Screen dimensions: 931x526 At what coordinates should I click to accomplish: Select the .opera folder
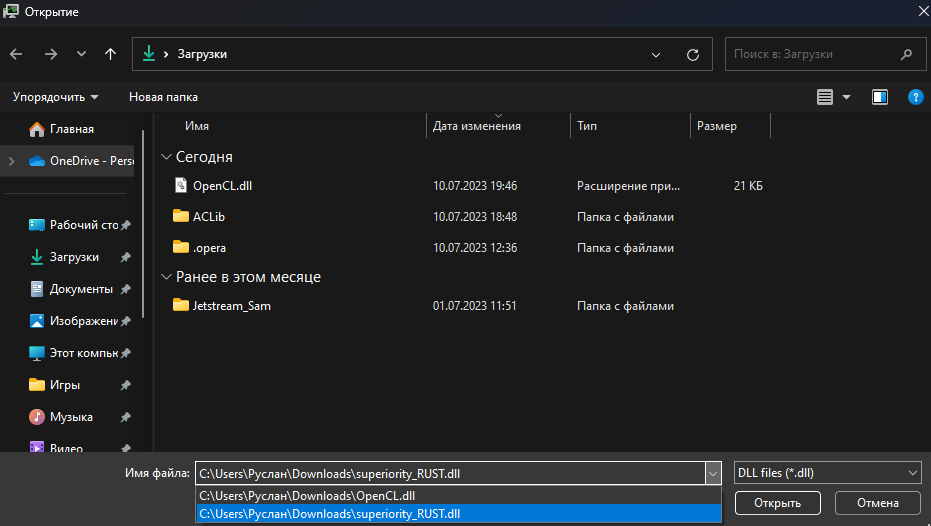(x=209, y=247)
